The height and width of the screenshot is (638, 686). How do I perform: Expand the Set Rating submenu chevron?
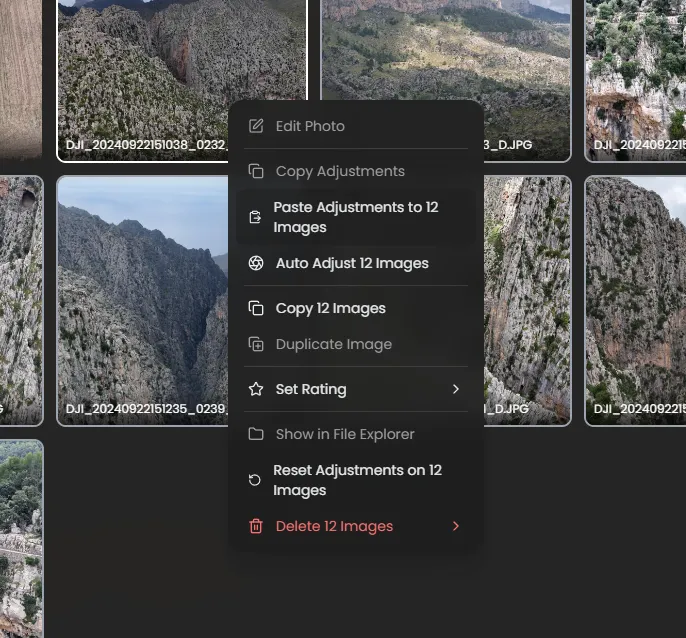(455, 389)
